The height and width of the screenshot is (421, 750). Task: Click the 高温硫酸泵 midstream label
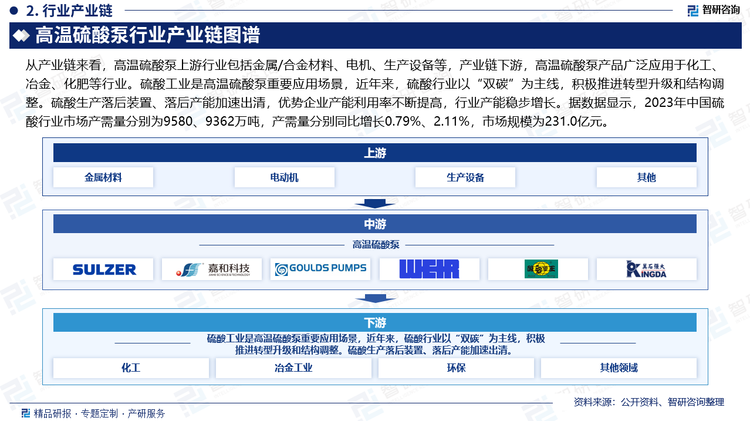(375, 245)
